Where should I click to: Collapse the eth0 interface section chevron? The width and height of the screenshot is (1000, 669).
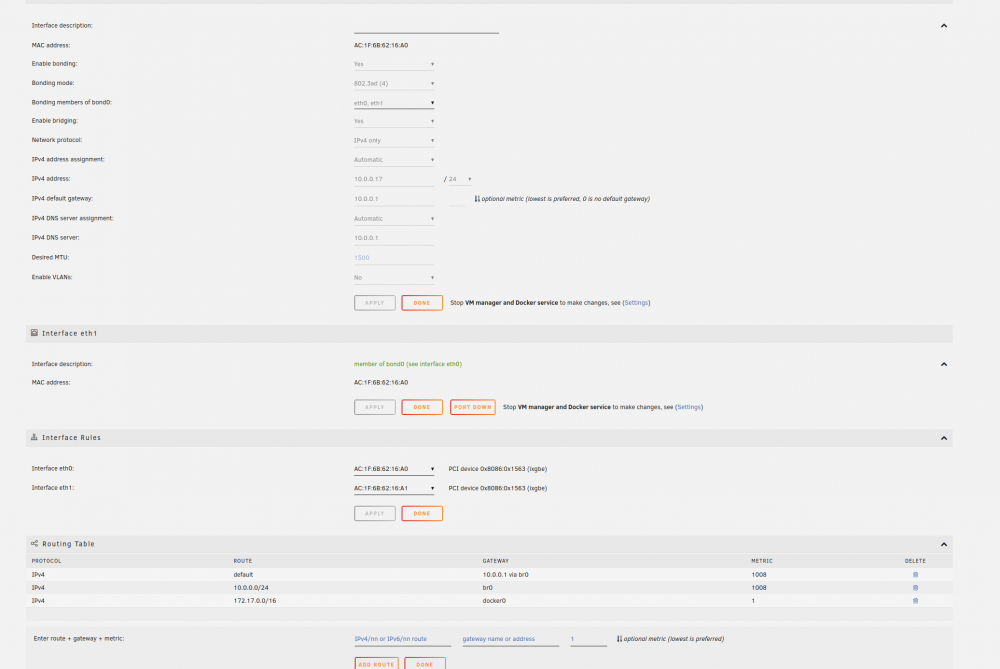pyautogui.click(x=943, y=26)
